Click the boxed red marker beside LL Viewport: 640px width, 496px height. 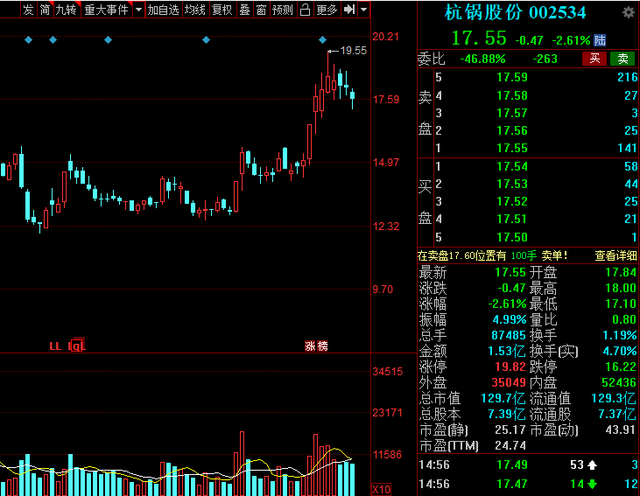(78, 345)
